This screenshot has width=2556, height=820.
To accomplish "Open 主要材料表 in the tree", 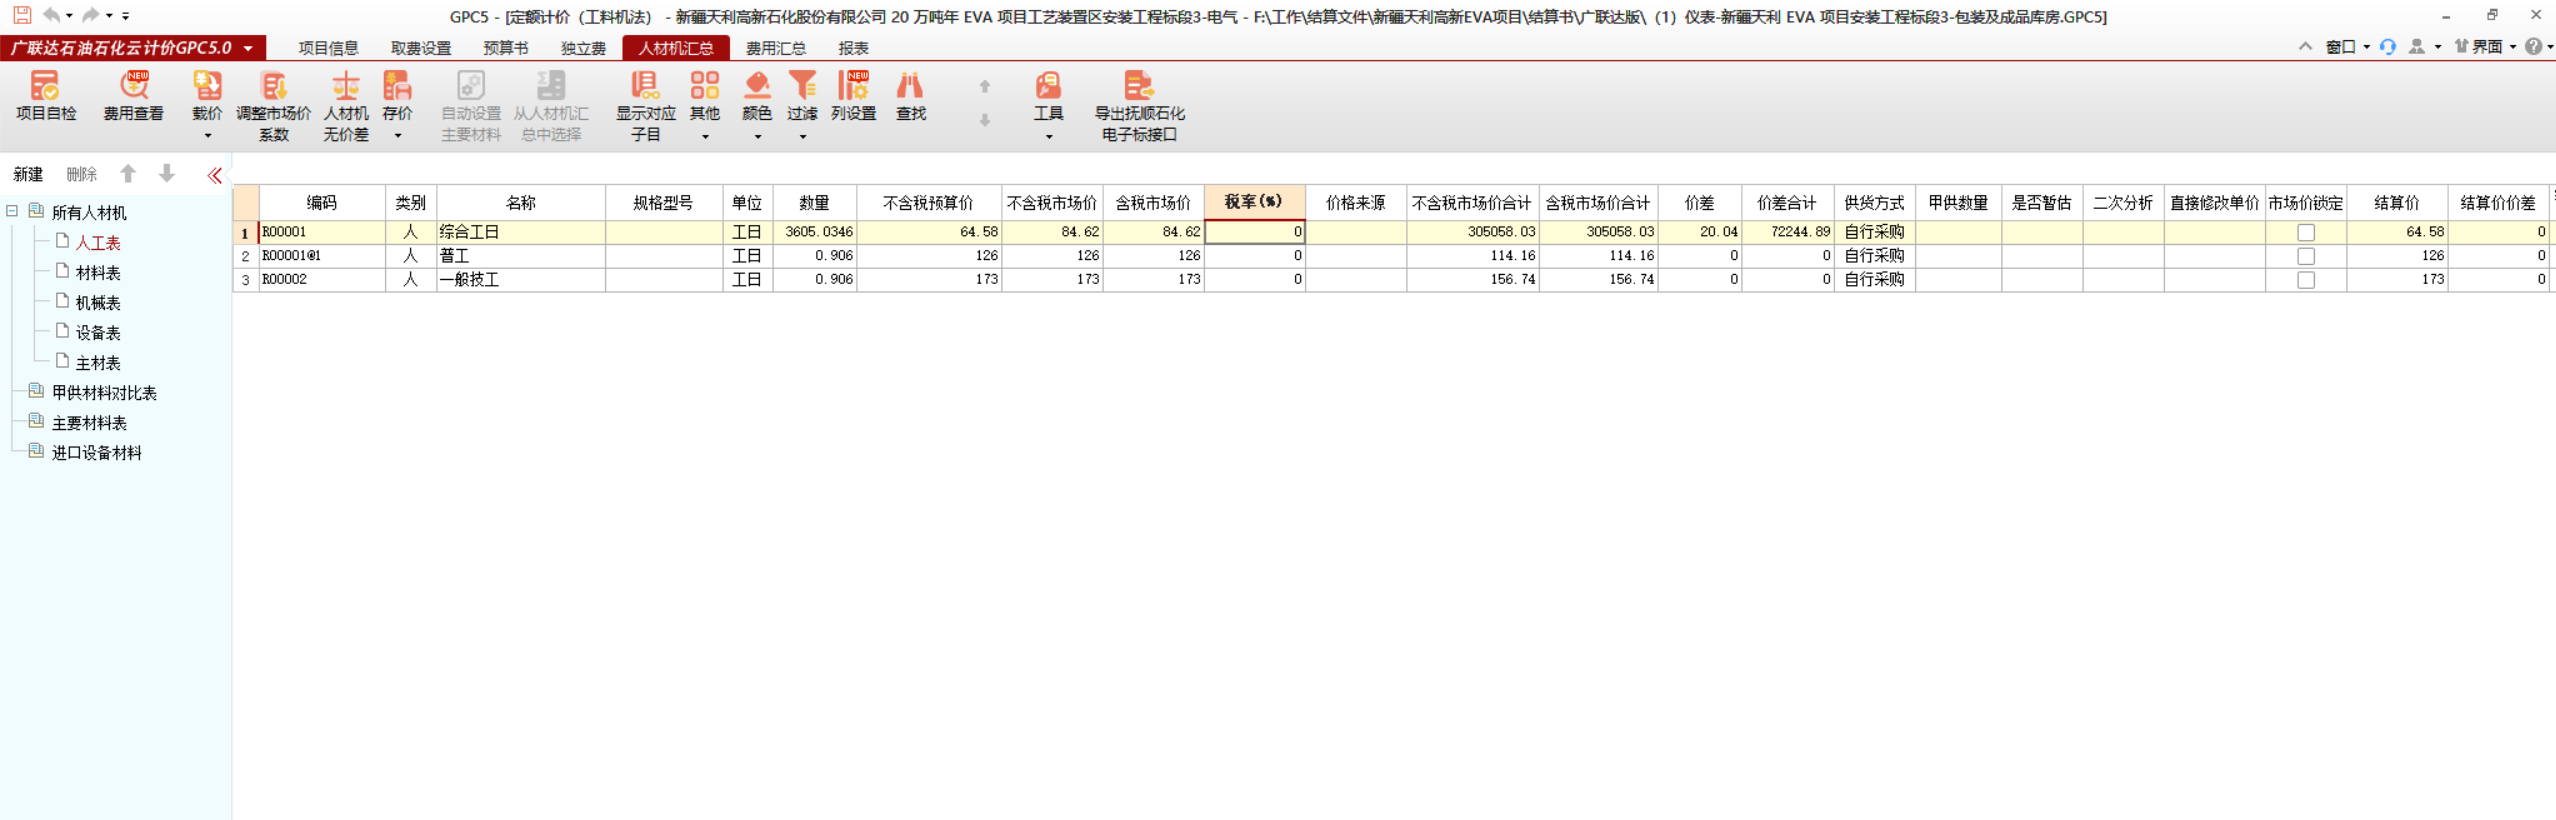I will point(89,423).
